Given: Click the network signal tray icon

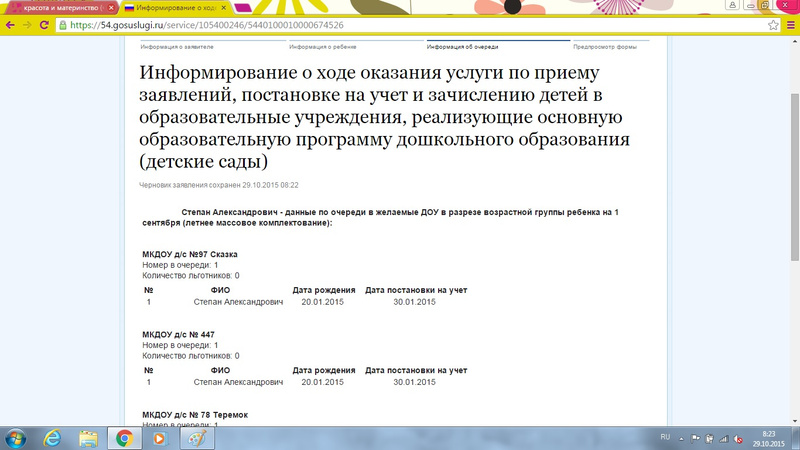Looking at the screenshot, I should click(724, 439).
